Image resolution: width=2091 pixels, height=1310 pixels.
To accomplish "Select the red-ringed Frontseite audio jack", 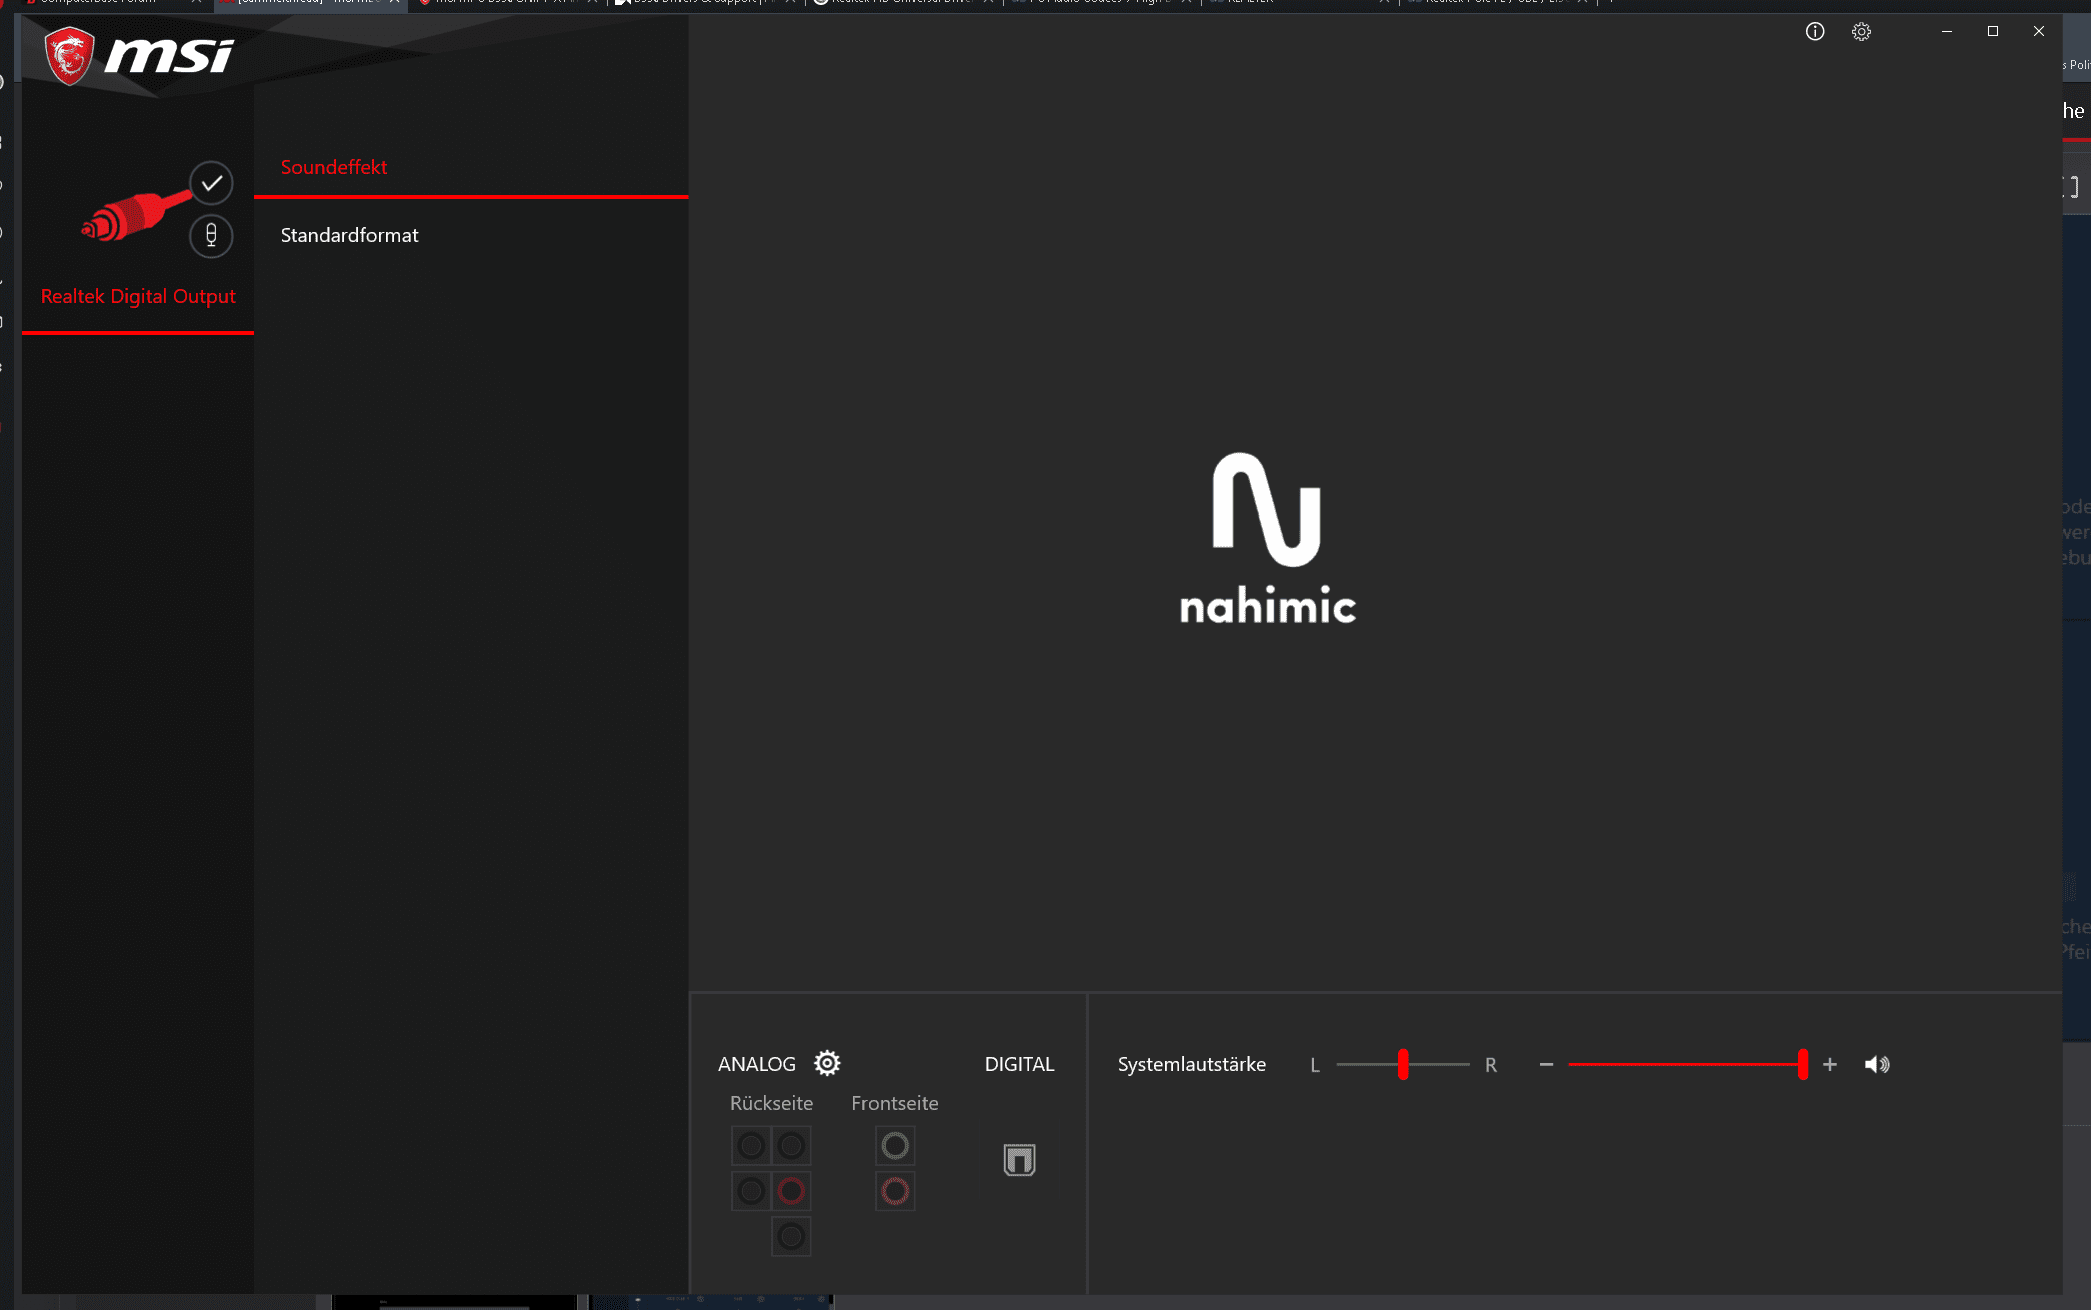I will point(895,1191).
